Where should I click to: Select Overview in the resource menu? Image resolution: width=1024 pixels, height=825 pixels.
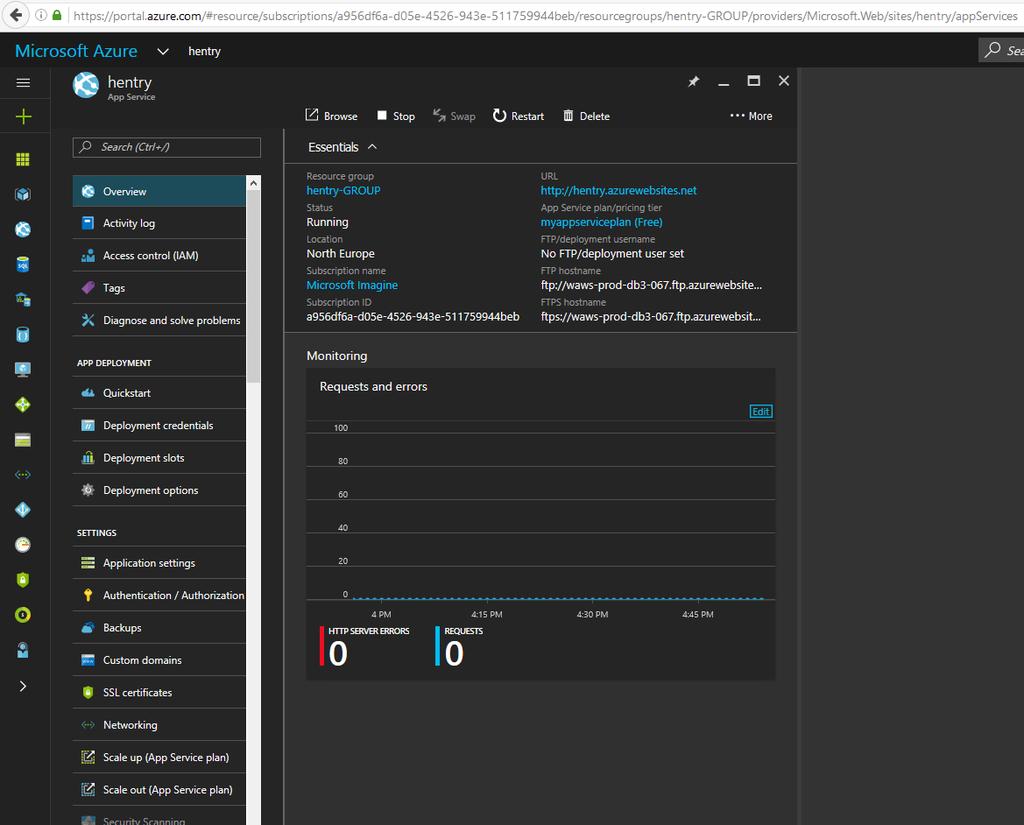tap(159, 191)
